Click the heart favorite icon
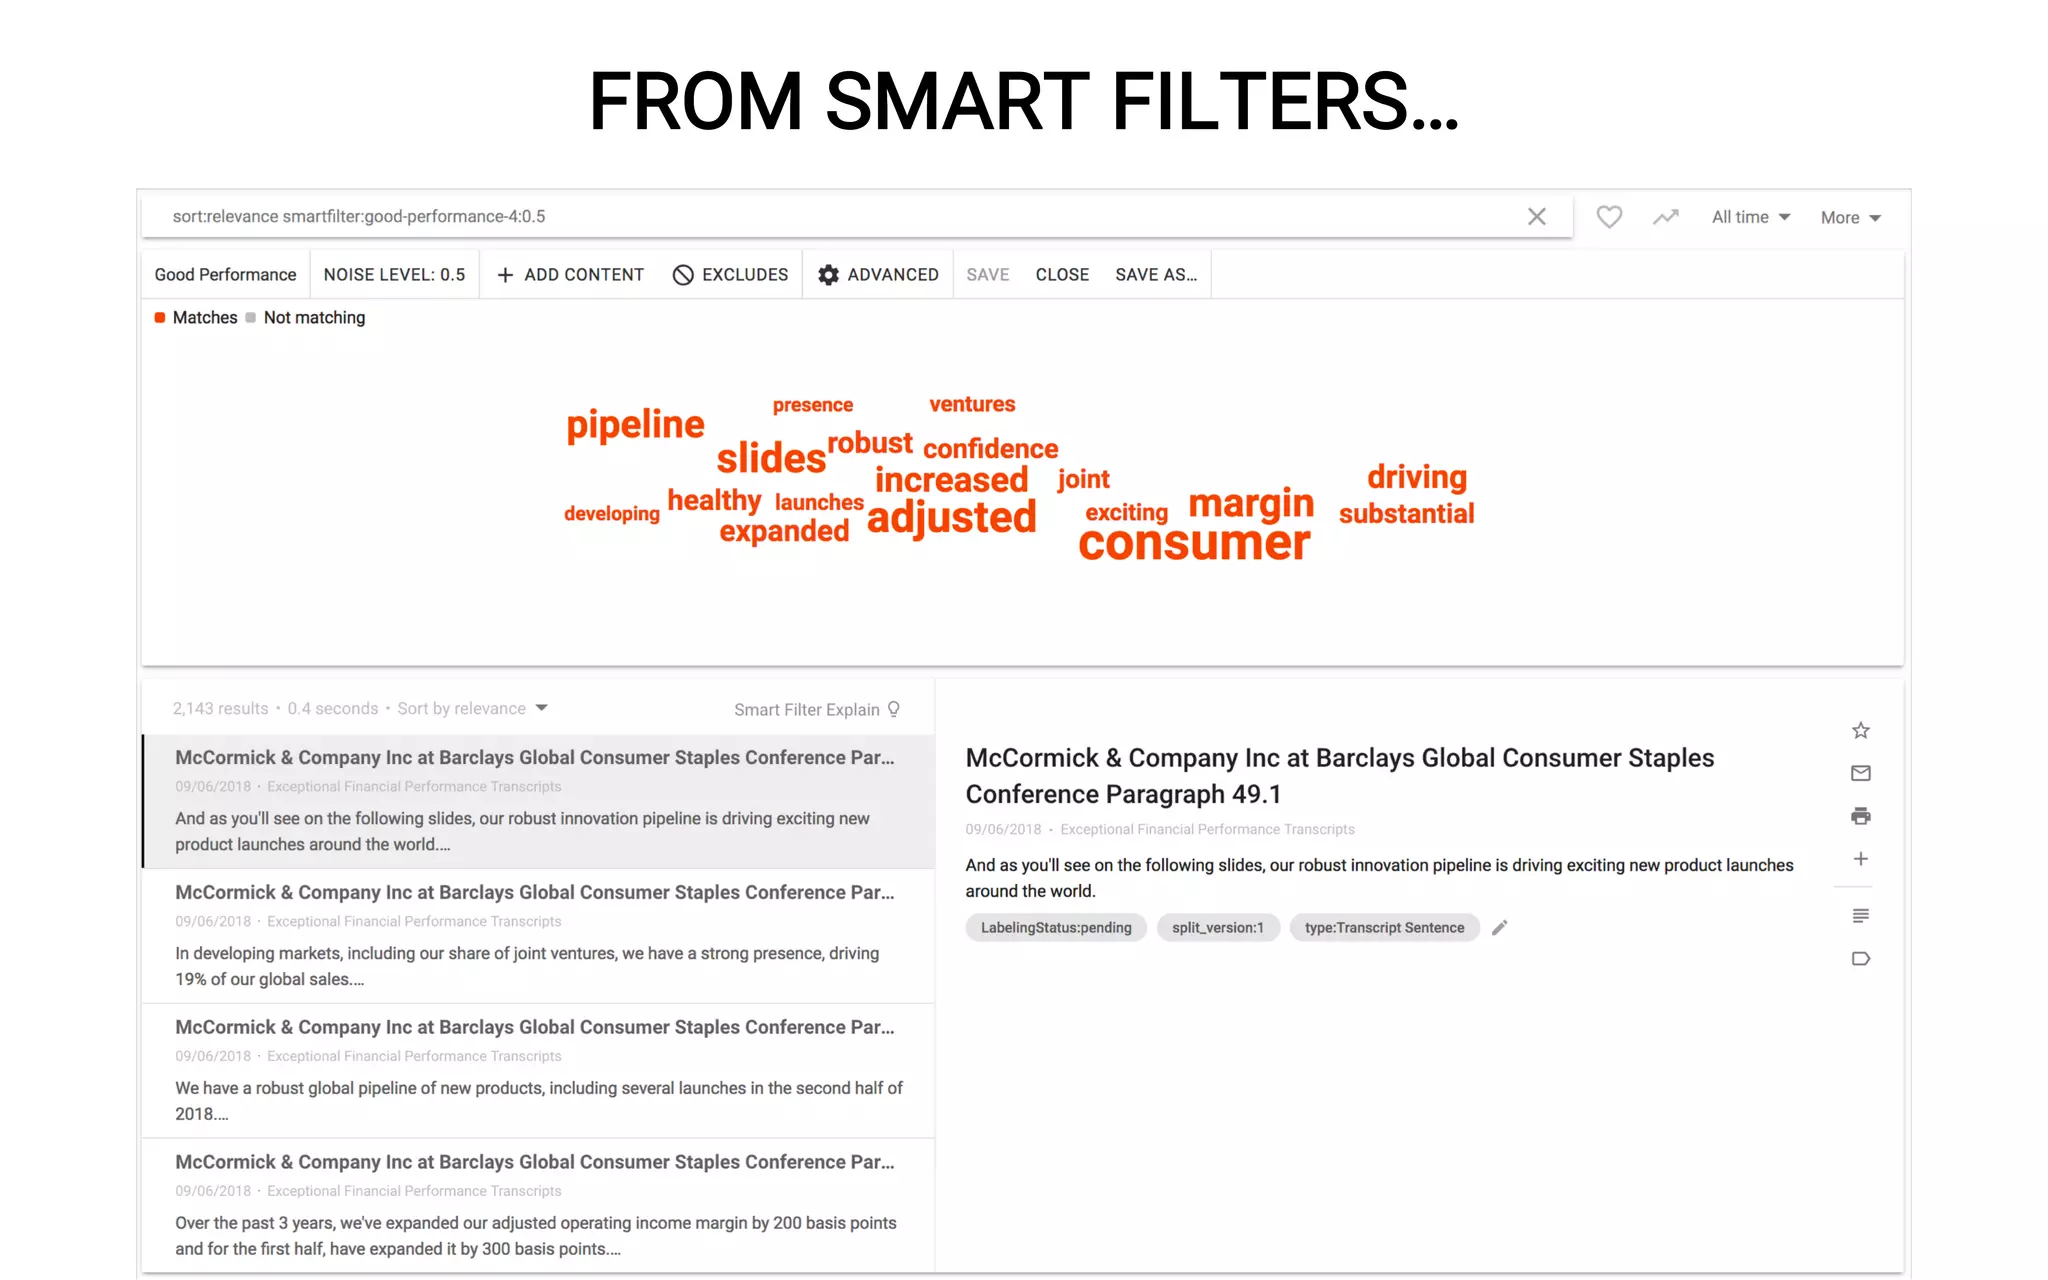Screen dimensions: 2048x1280 click(x=1609, y=217)
